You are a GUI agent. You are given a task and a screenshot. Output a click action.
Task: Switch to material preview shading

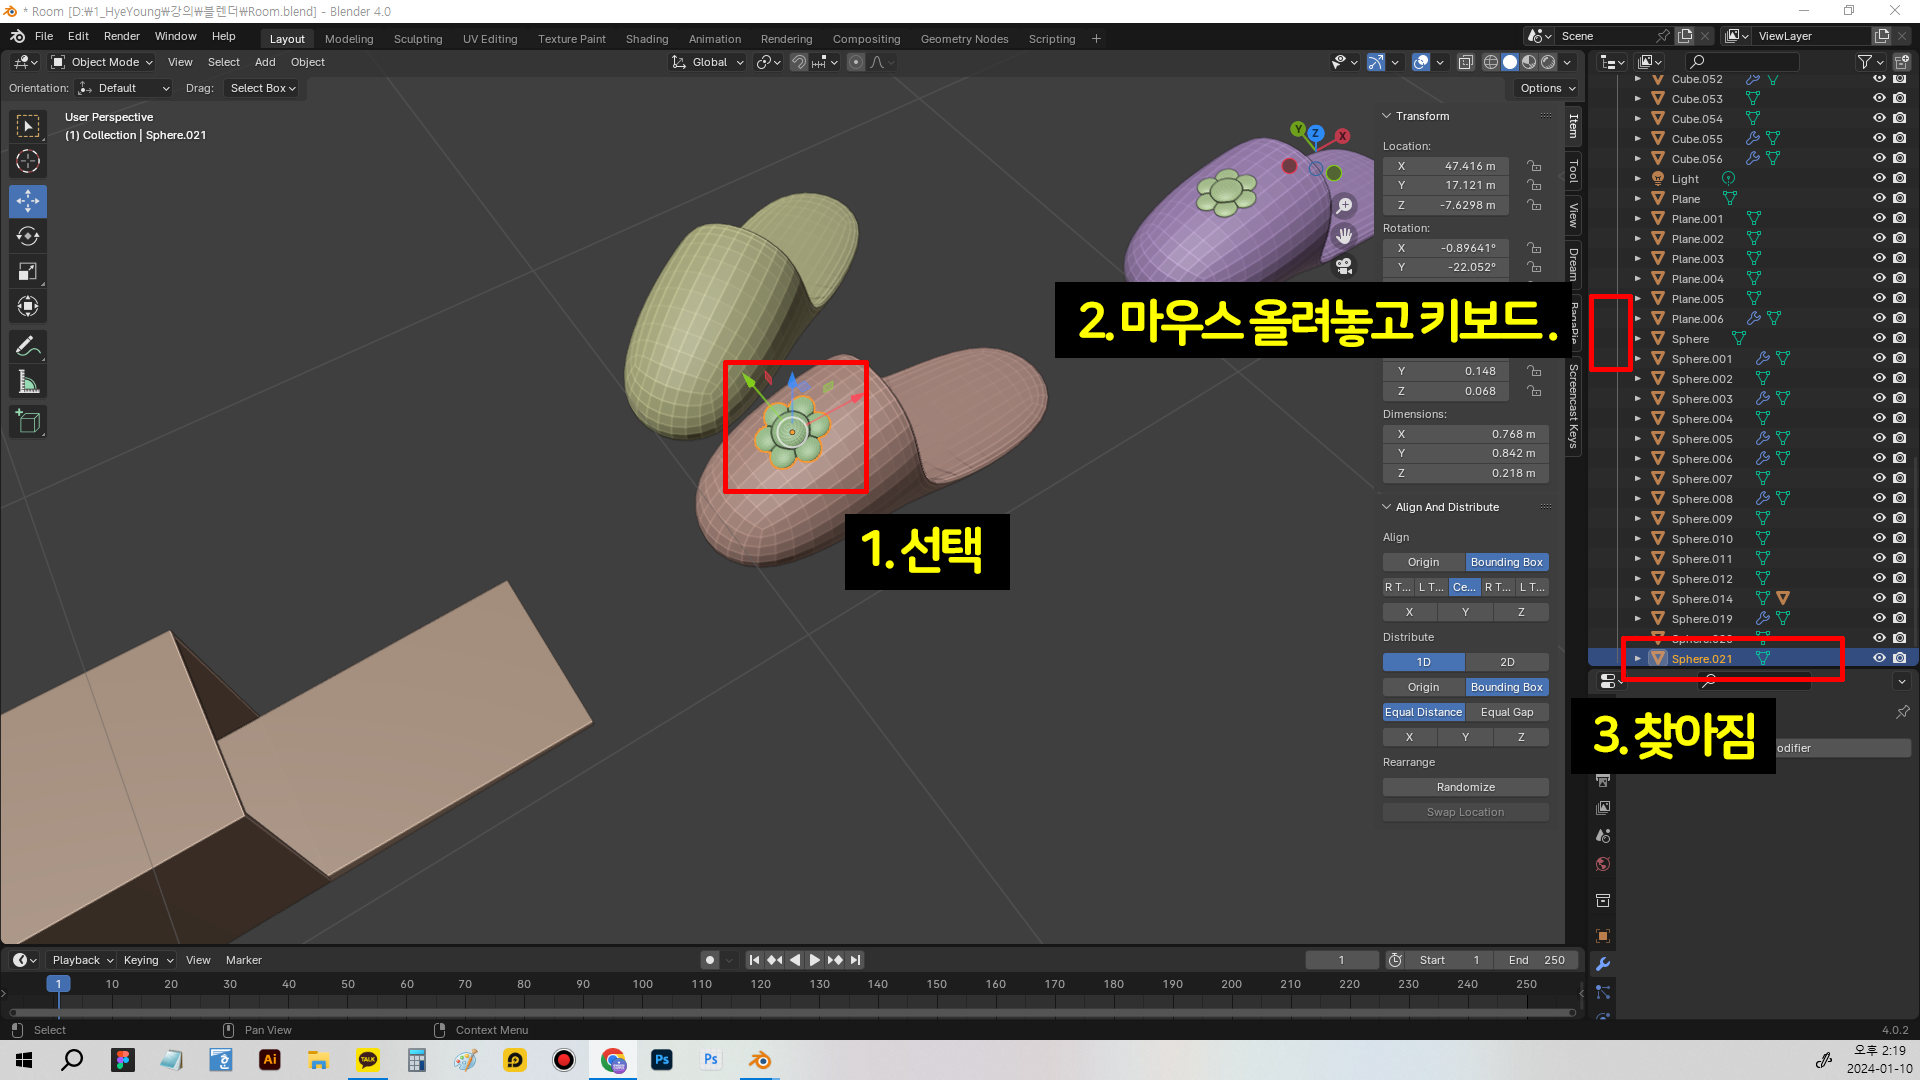point(1529,62)
